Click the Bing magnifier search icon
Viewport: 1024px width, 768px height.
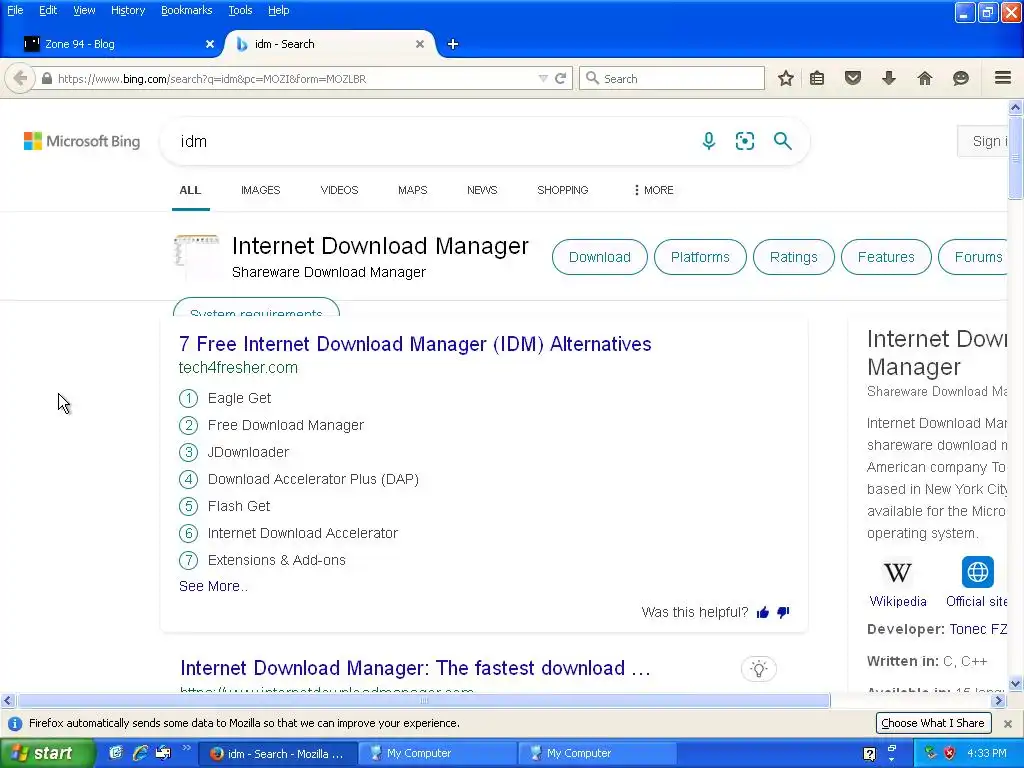click(782, 141)
